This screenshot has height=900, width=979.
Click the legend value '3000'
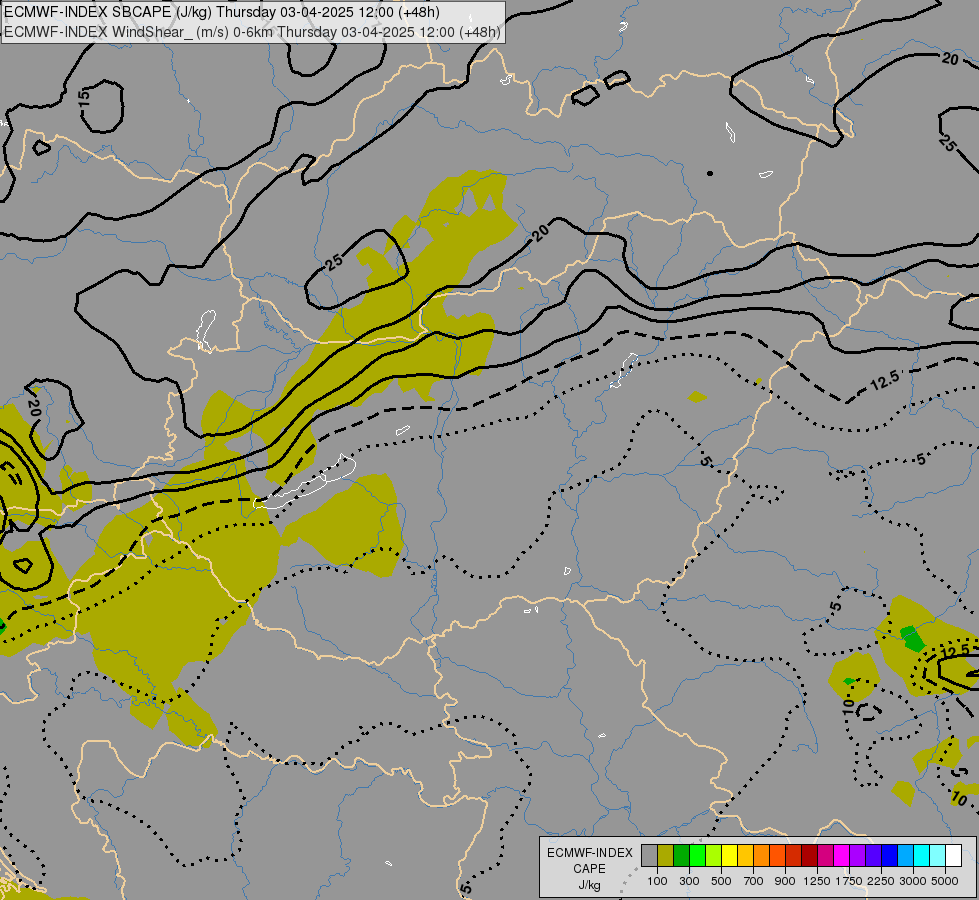click(x=913, y=881)
